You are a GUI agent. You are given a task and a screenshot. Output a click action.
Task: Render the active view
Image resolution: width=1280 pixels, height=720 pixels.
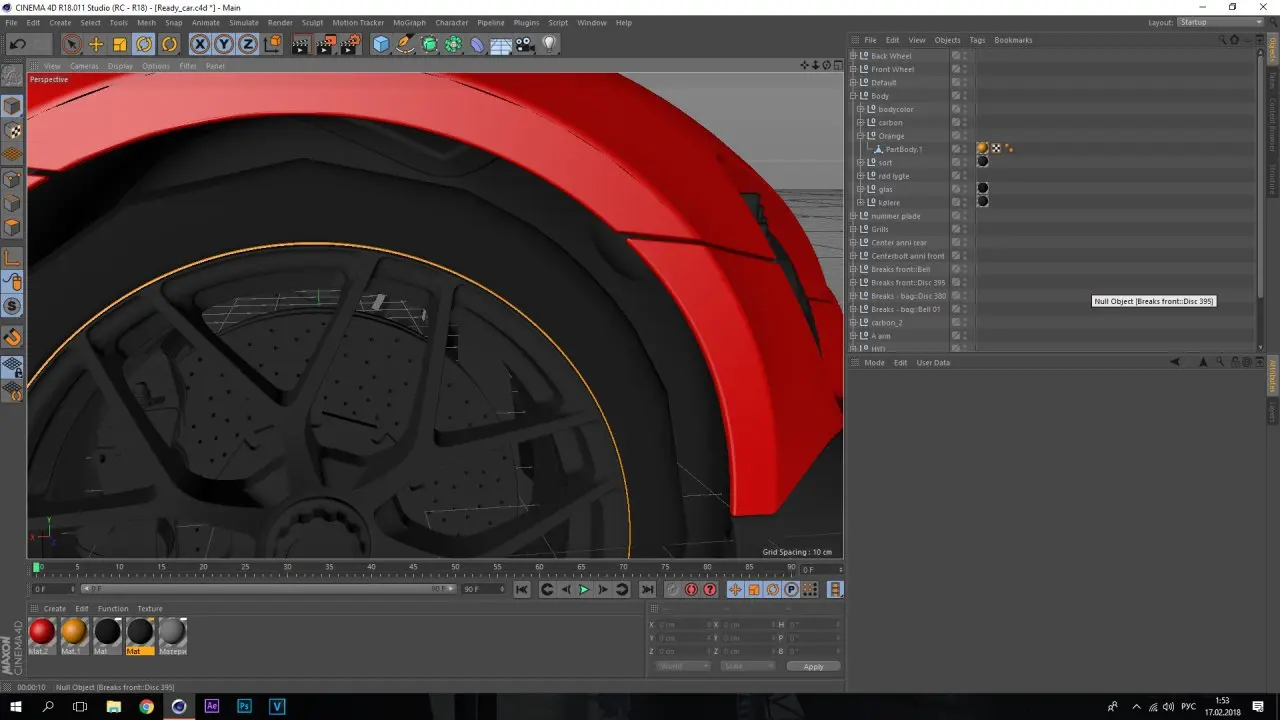(301, 44)
